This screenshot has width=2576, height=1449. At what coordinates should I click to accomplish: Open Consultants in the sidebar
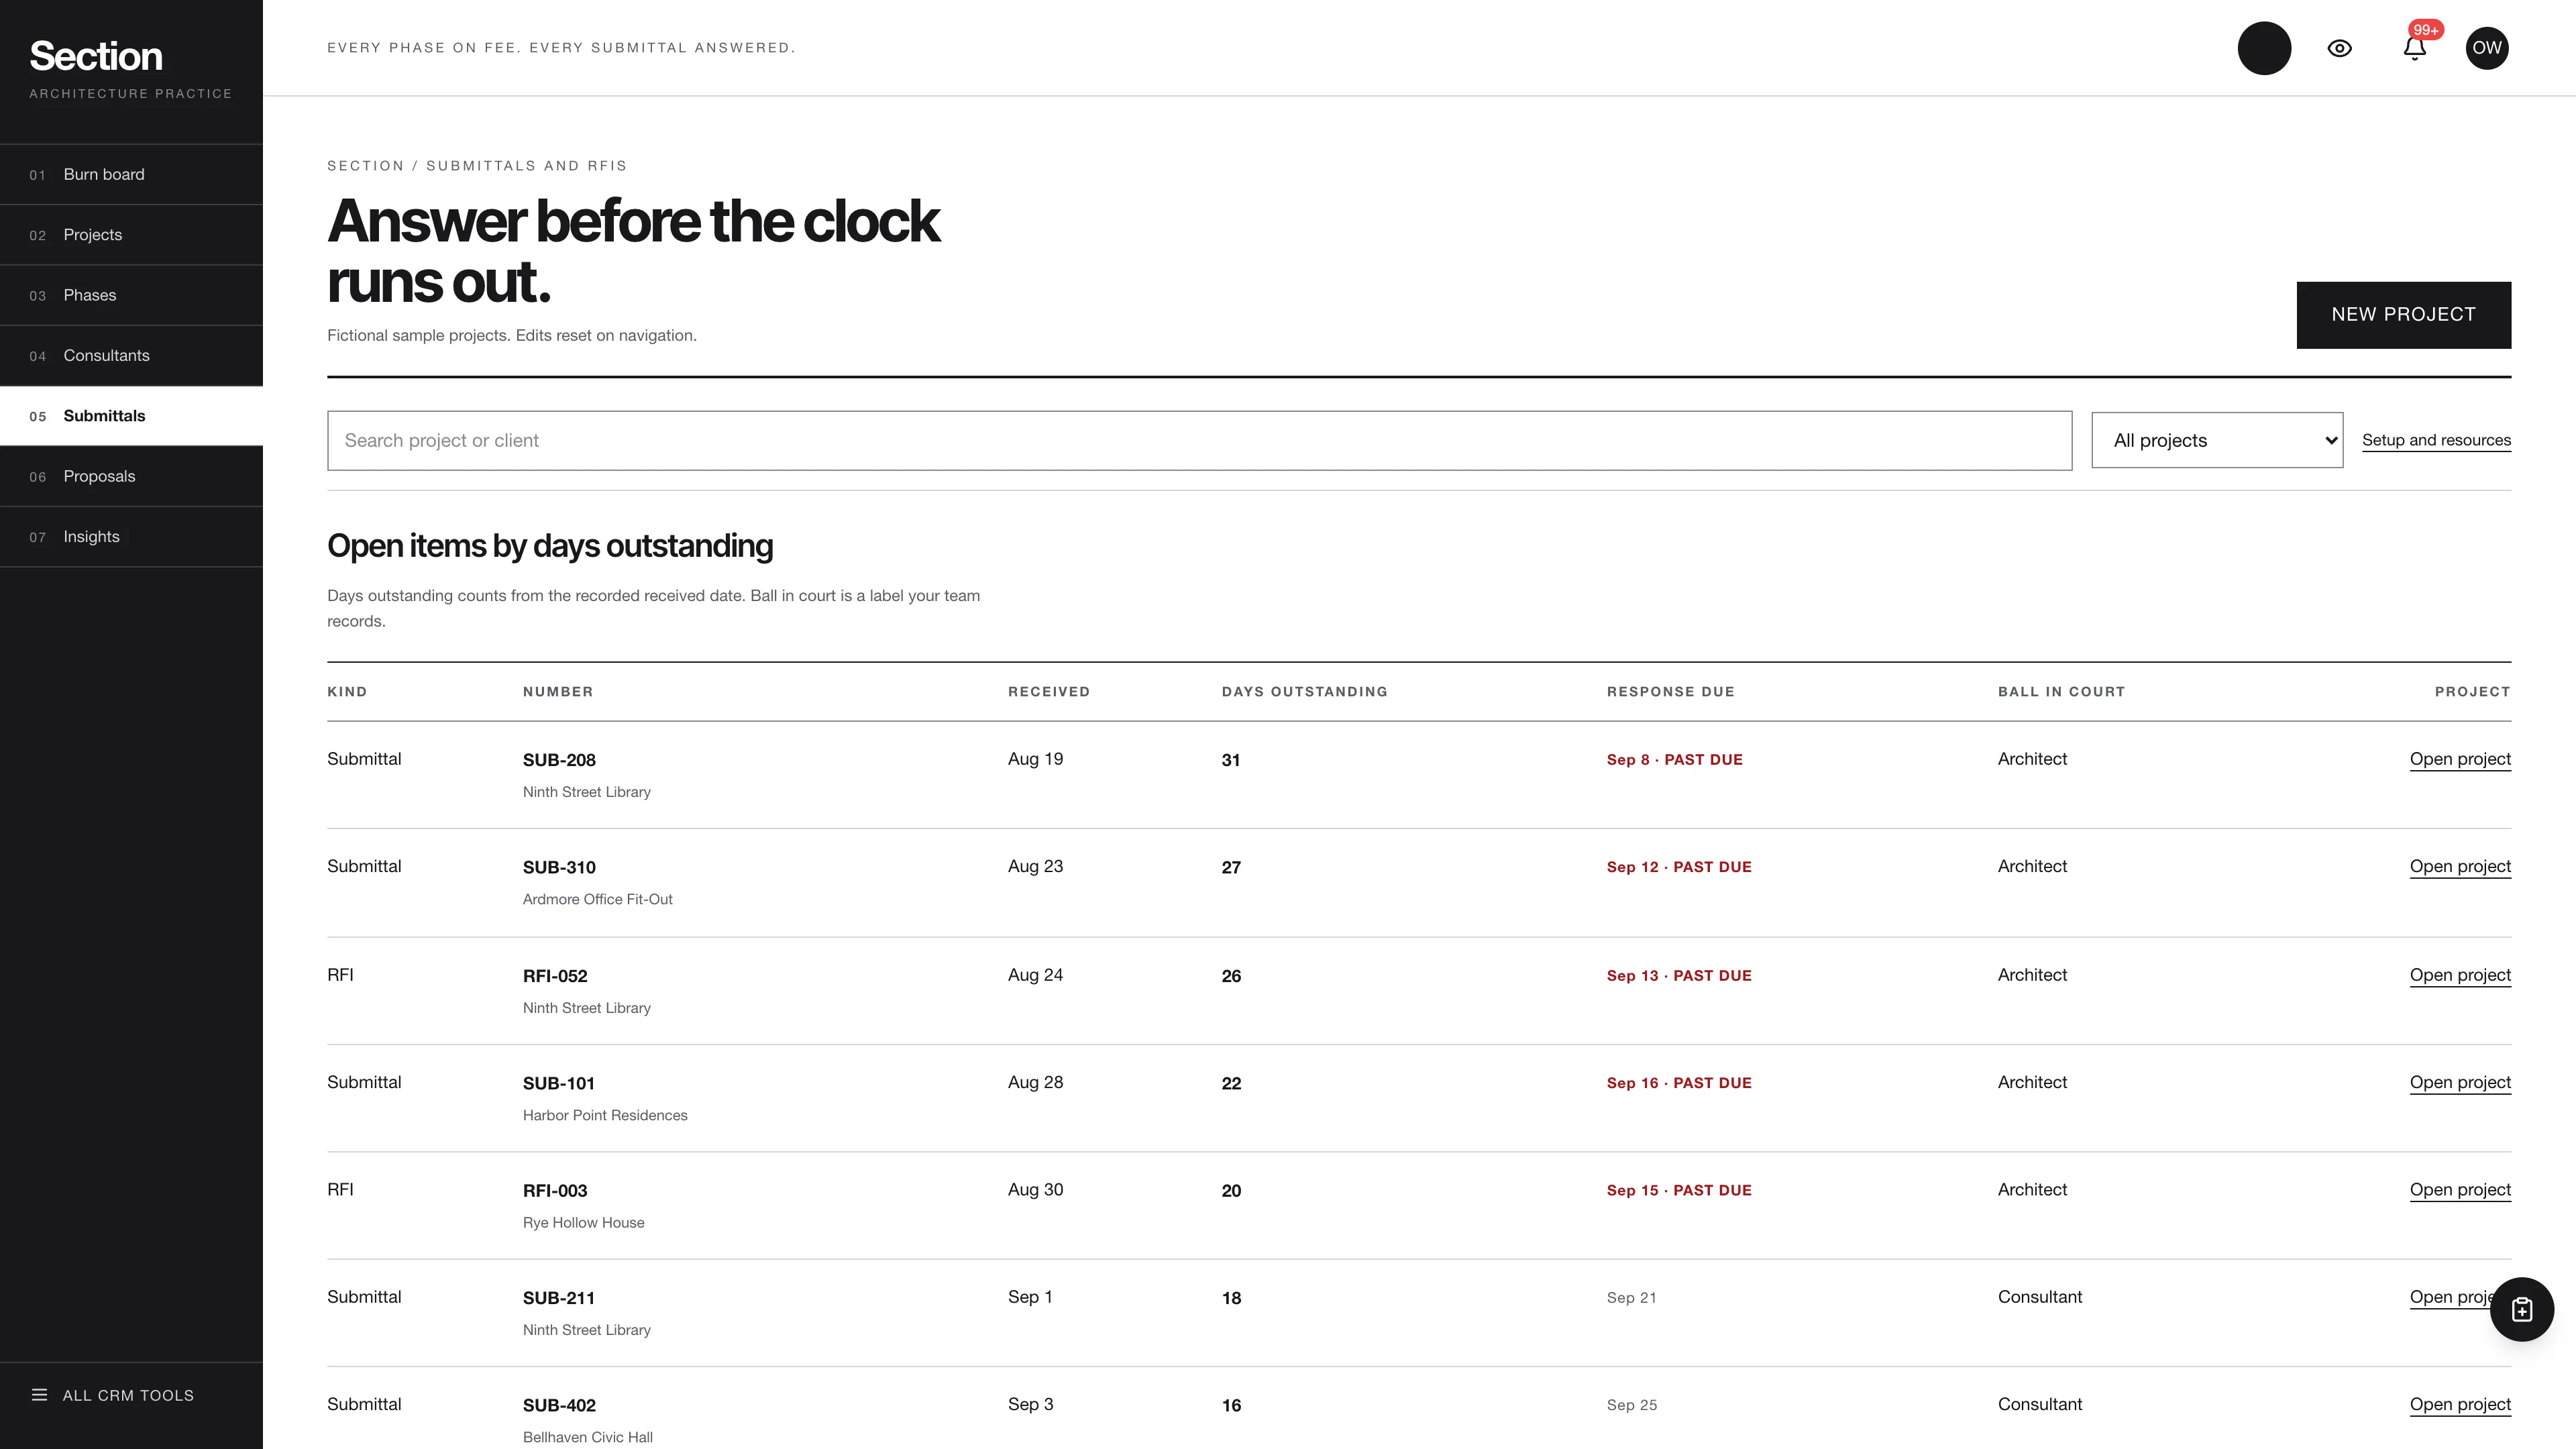131,355
